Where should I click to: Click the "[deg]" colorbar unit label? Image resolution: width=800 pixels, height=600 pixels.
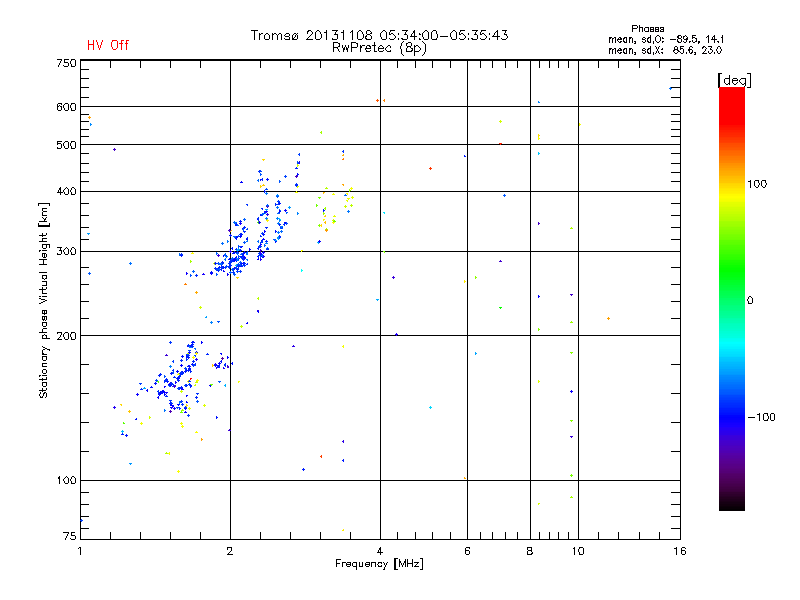pos(734,80)
